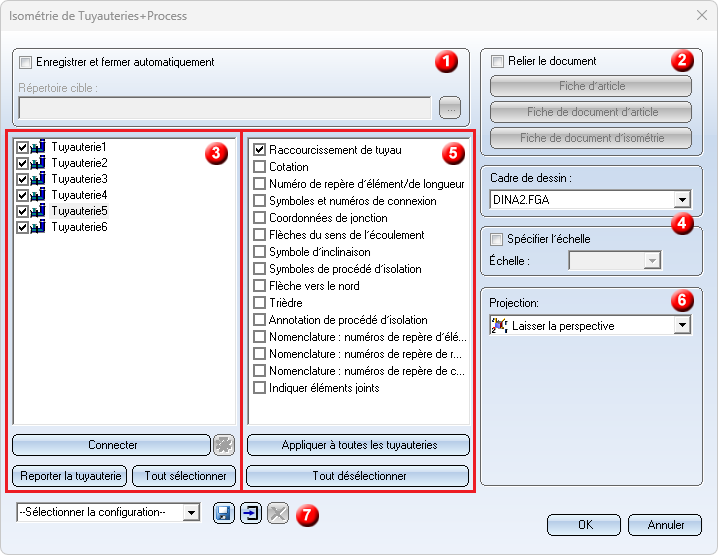The height and width of the screenshot is (555, 718).
Task: Uncheck the Tuyauterie2 checkbox
Action: (x=22, y=163)
